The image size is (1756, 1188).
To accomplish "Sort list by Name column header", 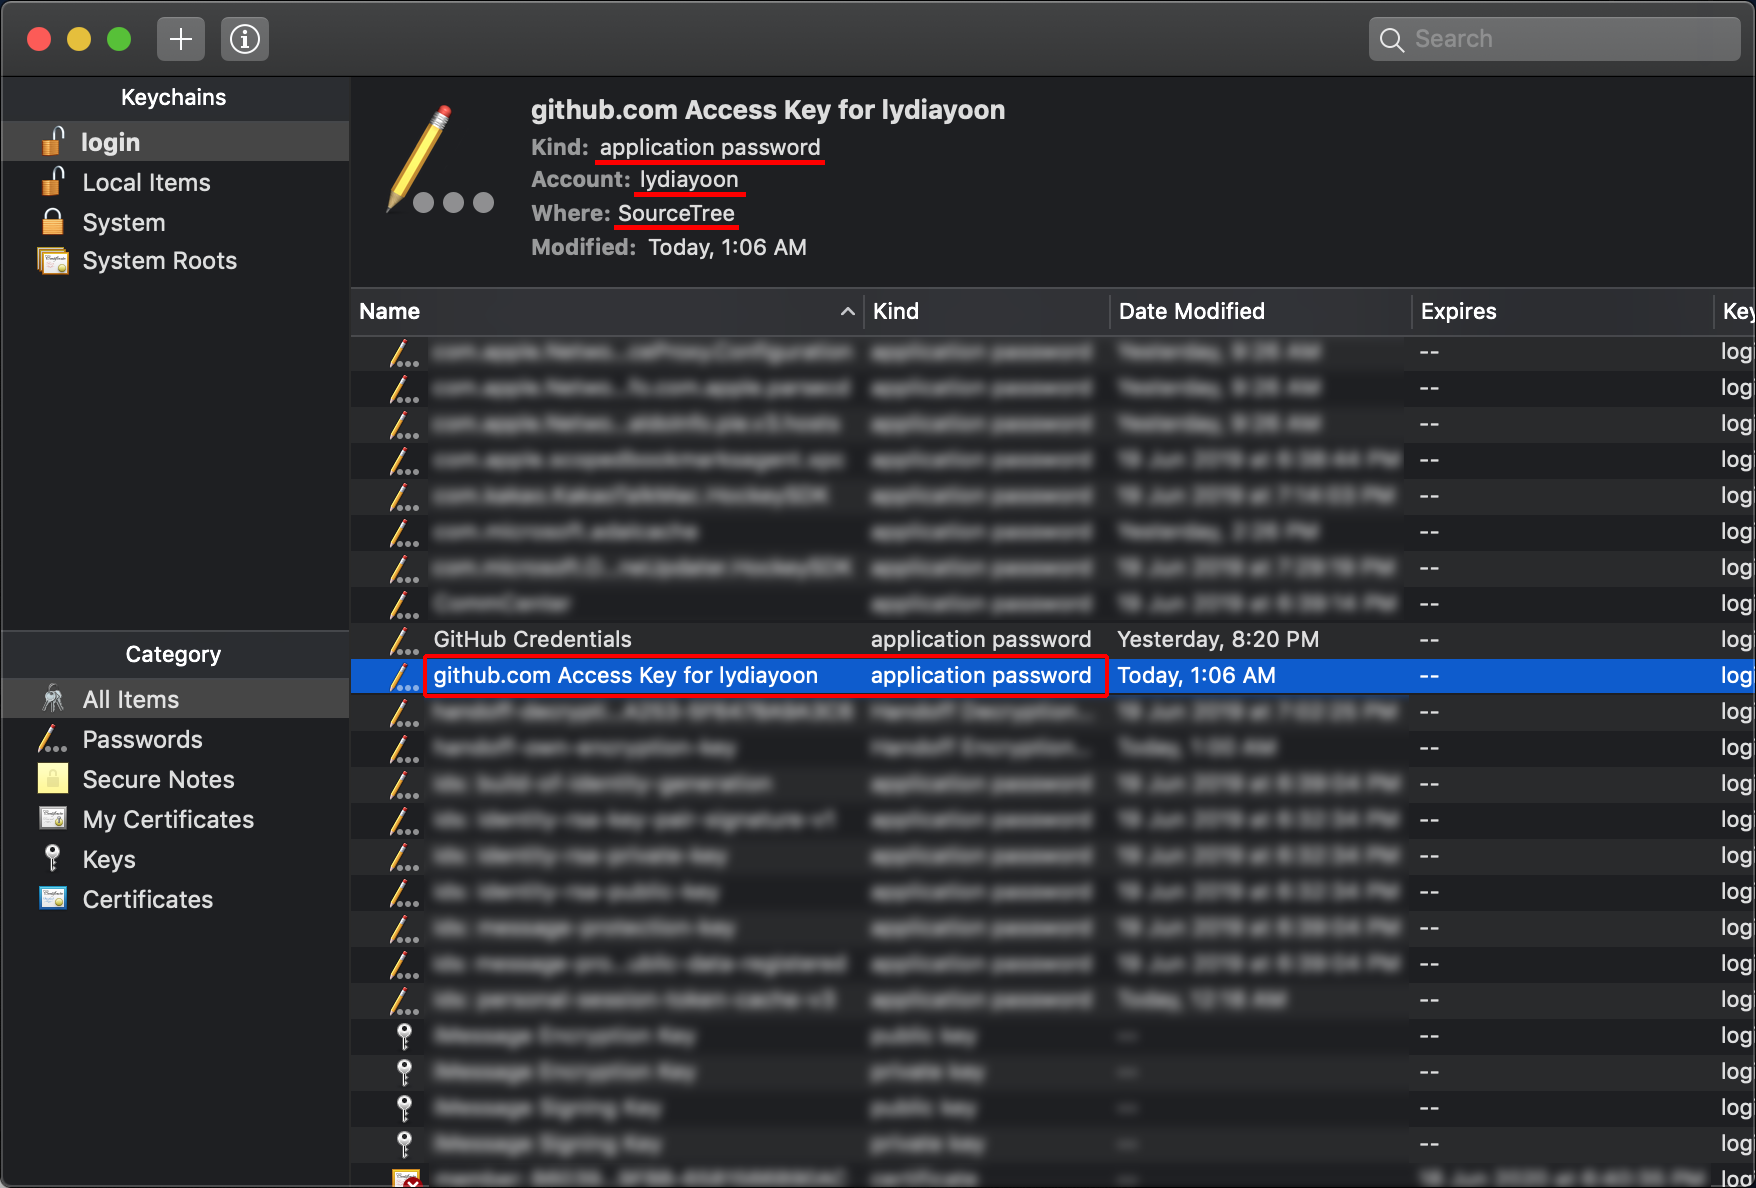I will (x=607, y=311).
